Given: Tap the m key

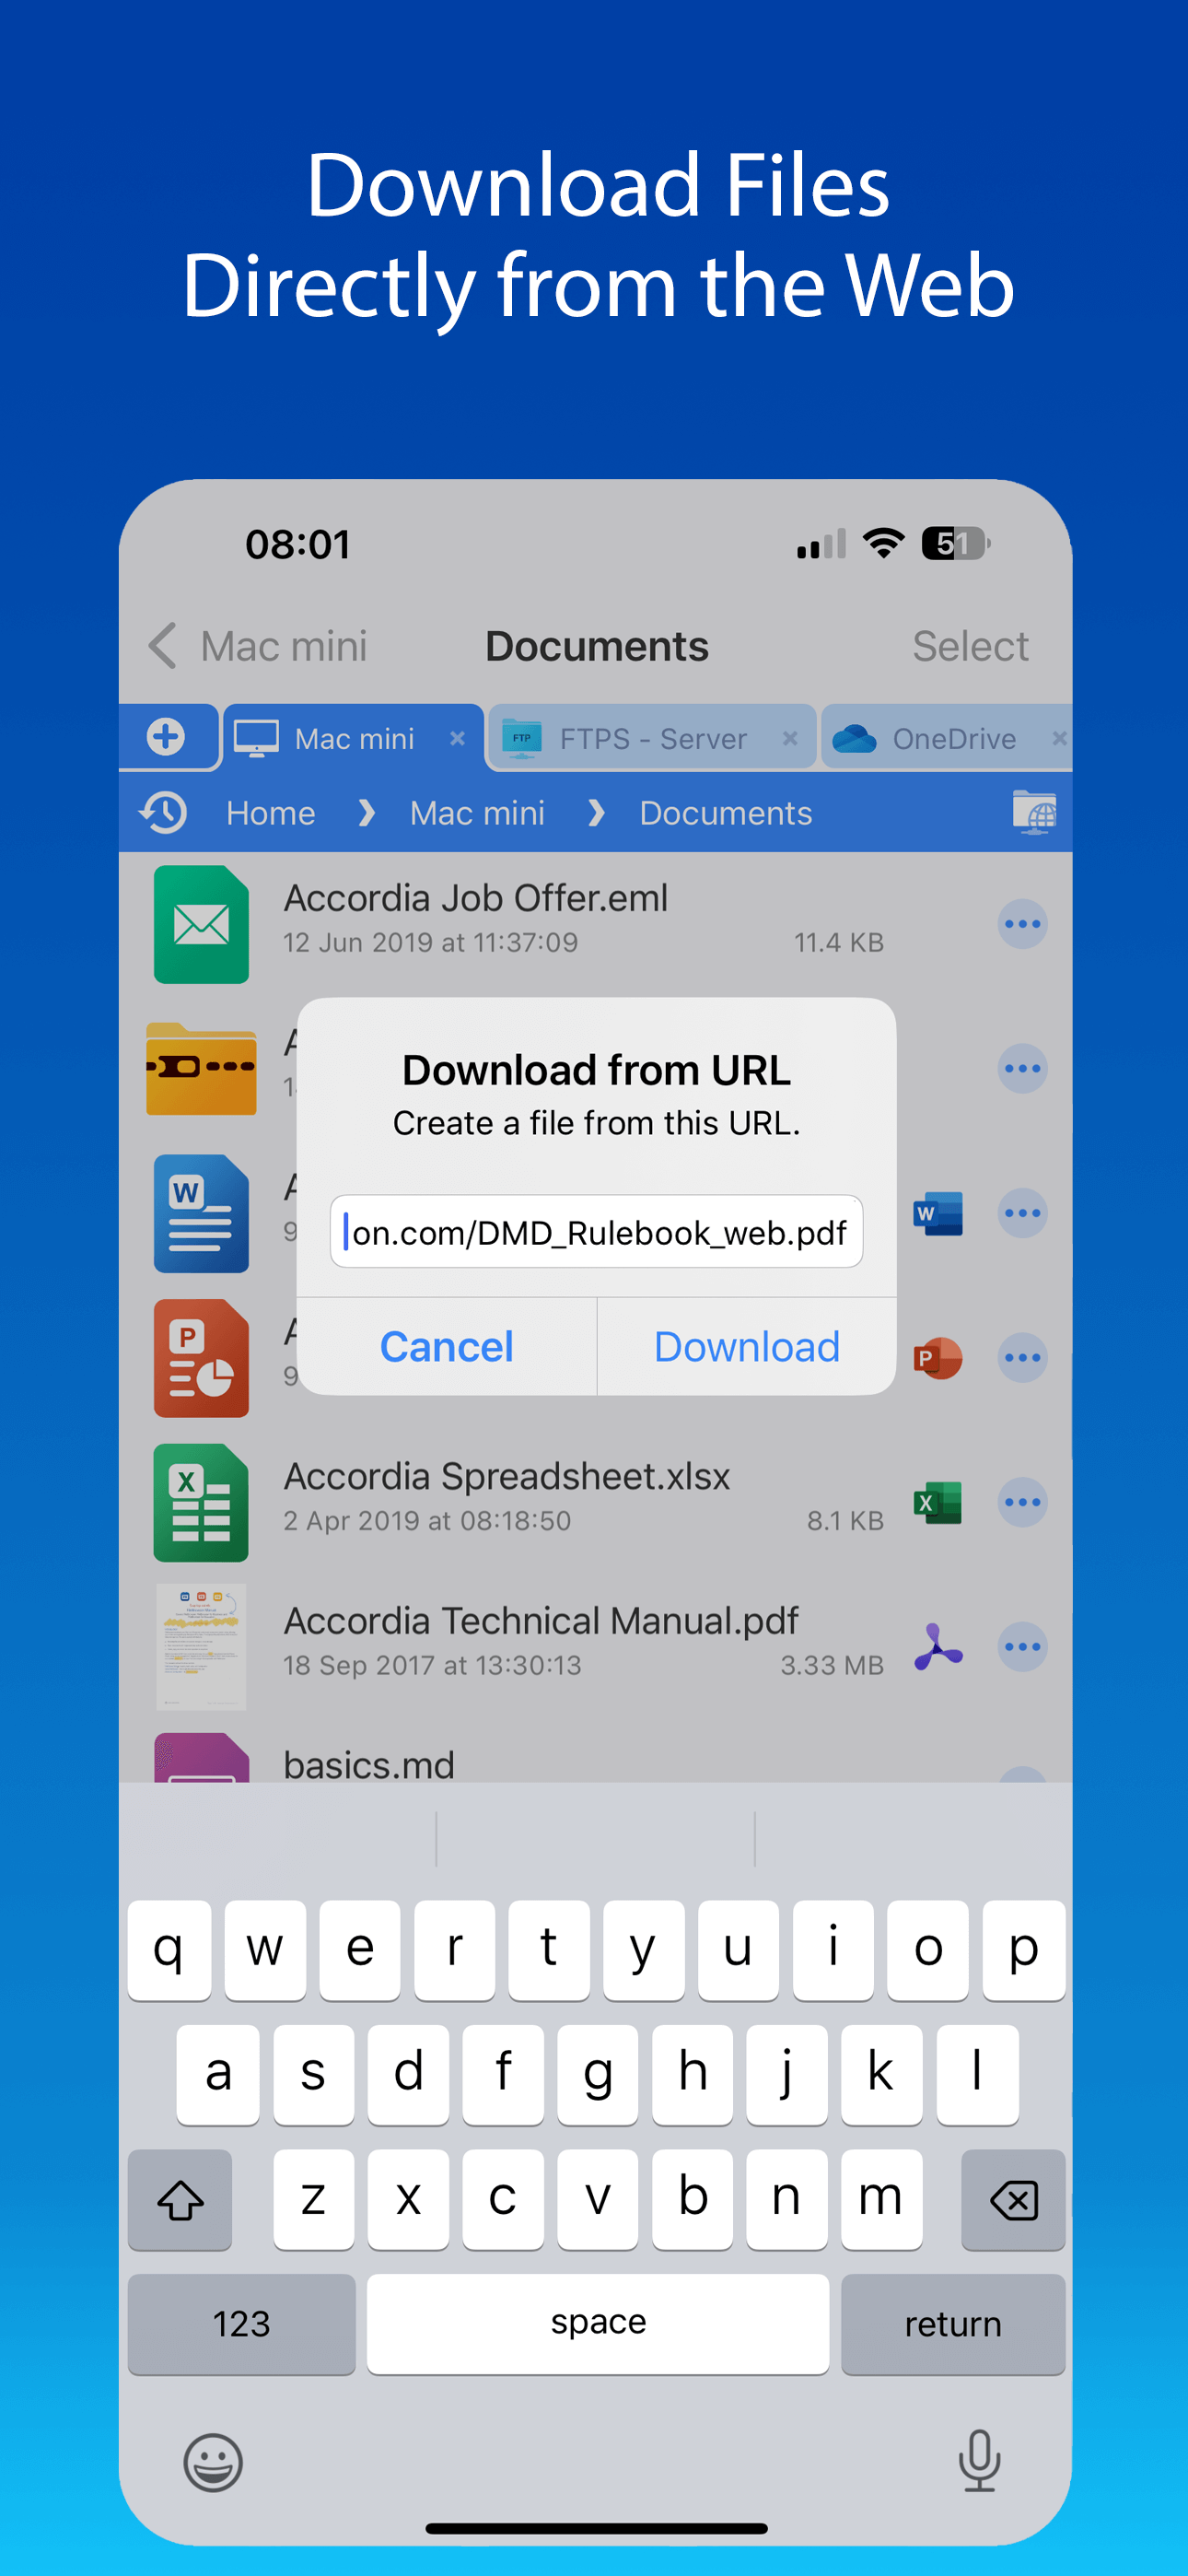Looking at the screenshot, I should click(x=881, y=2200).
